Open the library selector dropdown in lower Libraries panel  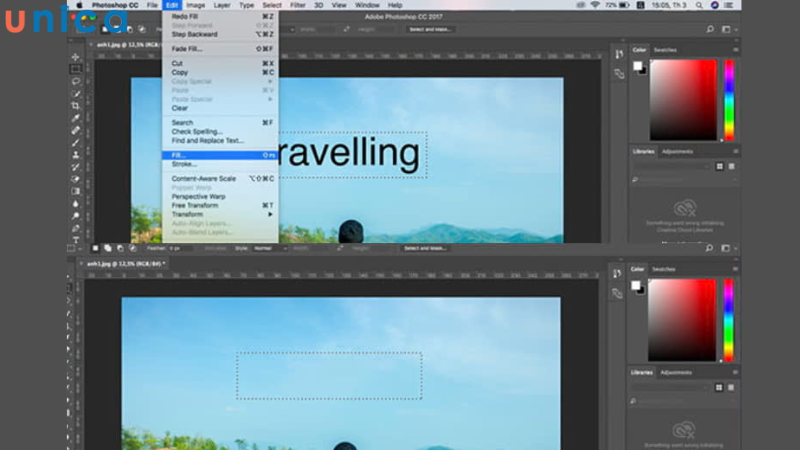coord(670,388)
